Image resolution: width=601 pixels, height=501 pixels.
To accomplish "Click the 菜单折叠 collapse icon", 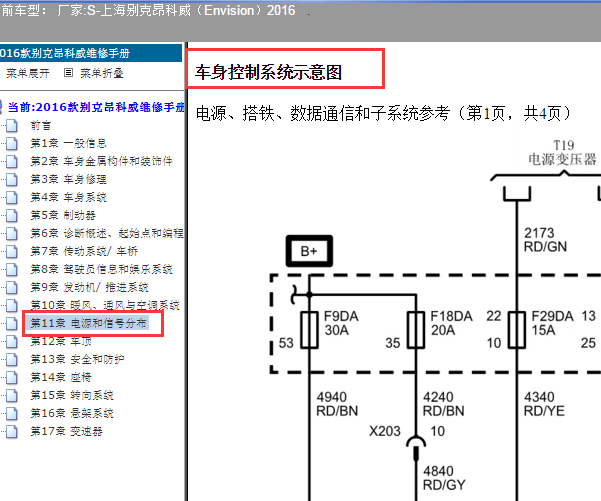I will coord(68,73).
